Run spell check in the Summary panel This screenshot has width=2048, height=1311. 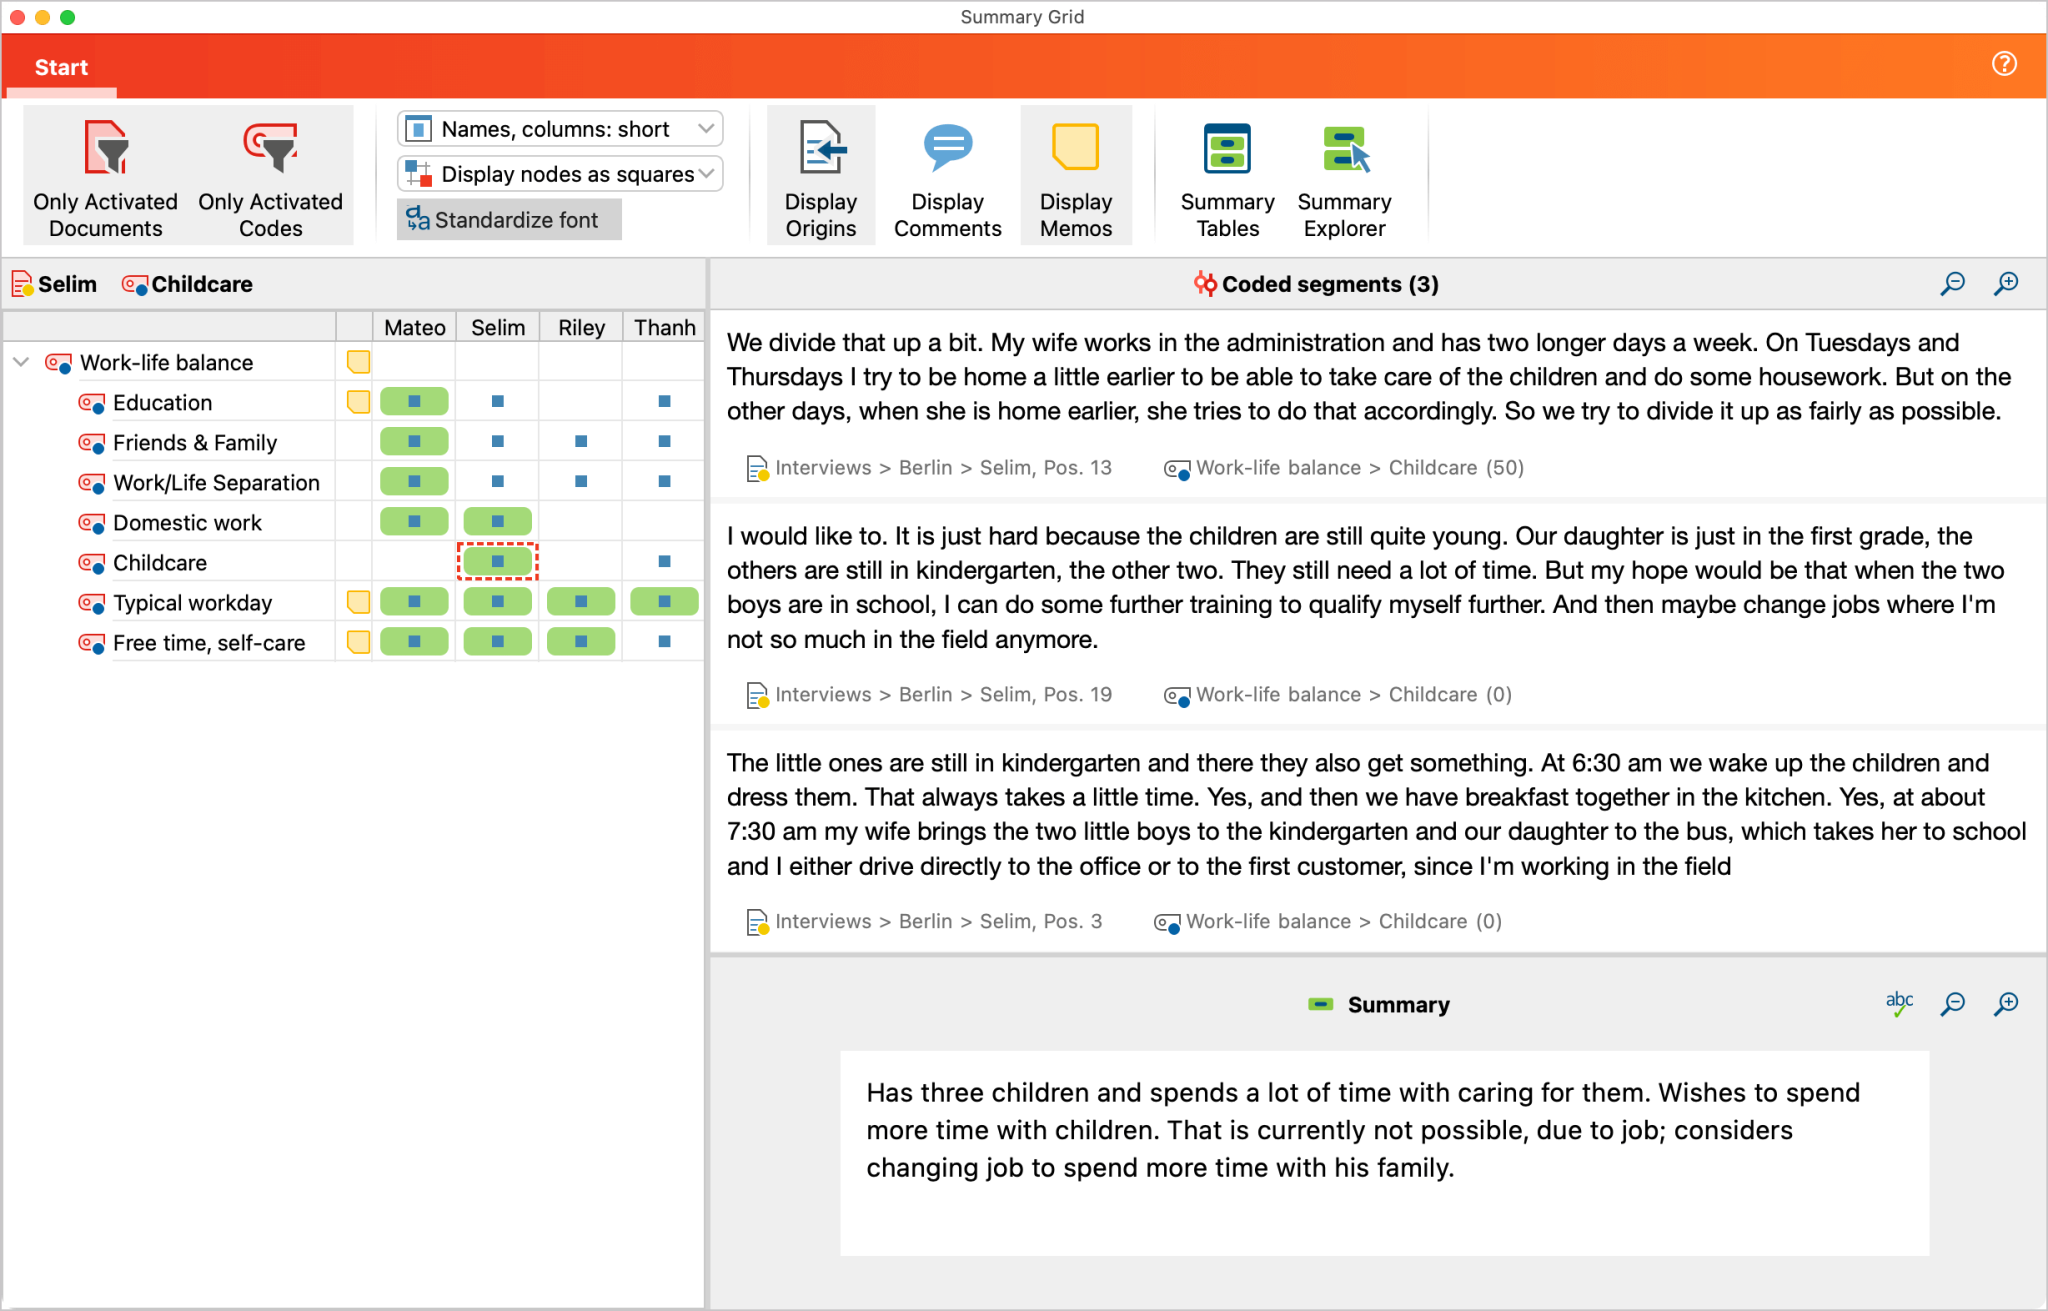point(1898,1004)
